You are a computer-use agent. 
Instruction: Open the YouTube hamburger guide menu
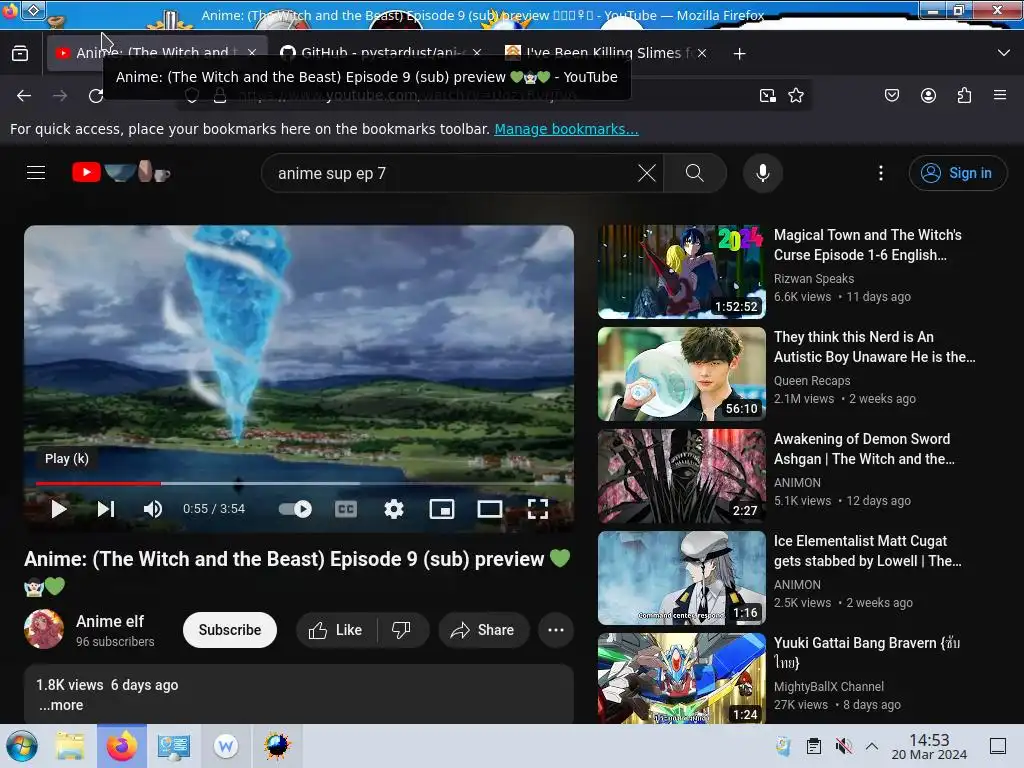36,172
